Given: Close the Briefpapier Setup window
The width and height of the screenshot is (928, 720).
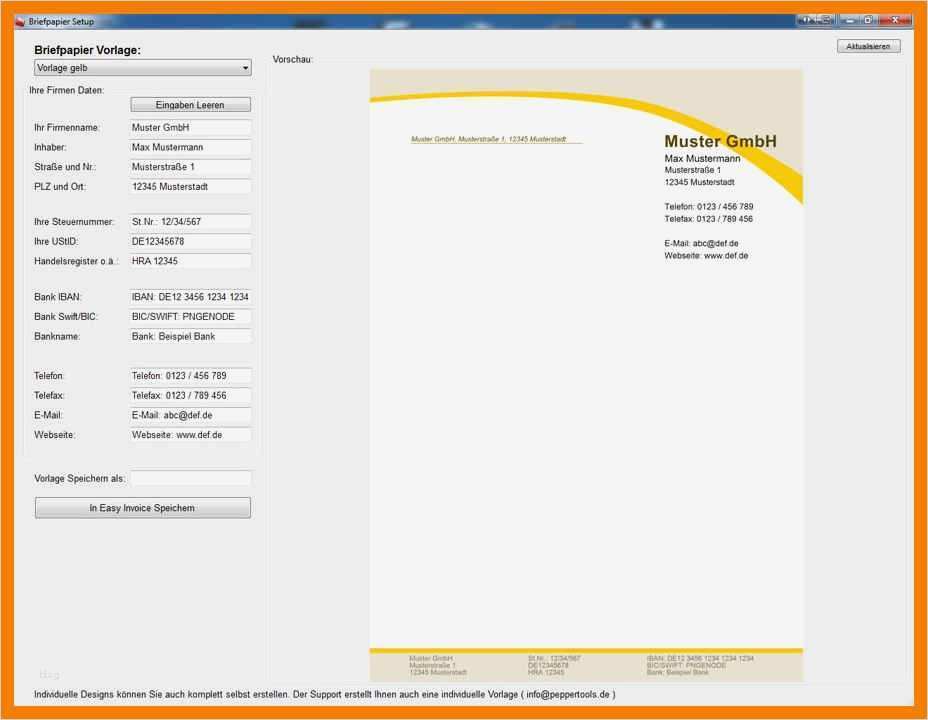Looking at the screenshot, I should tap(895, 20).
